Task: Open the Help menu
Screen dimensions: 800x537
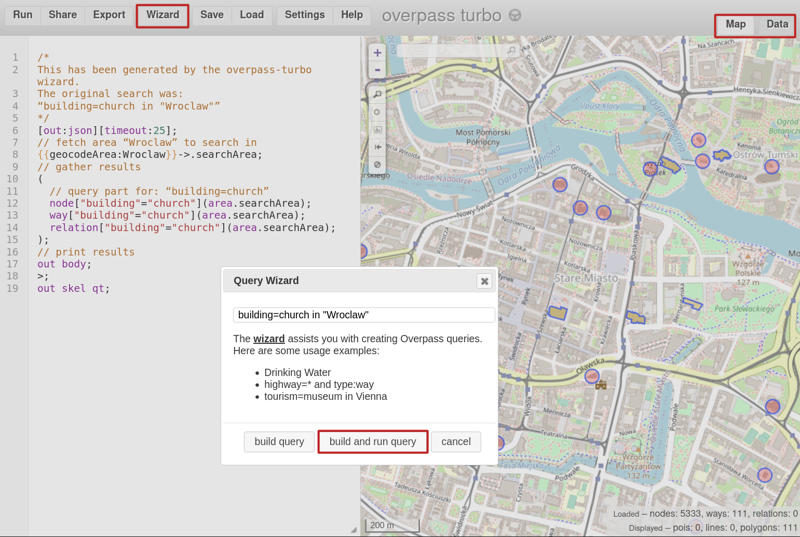Action: pyautogui.click(x=352, y=15)
